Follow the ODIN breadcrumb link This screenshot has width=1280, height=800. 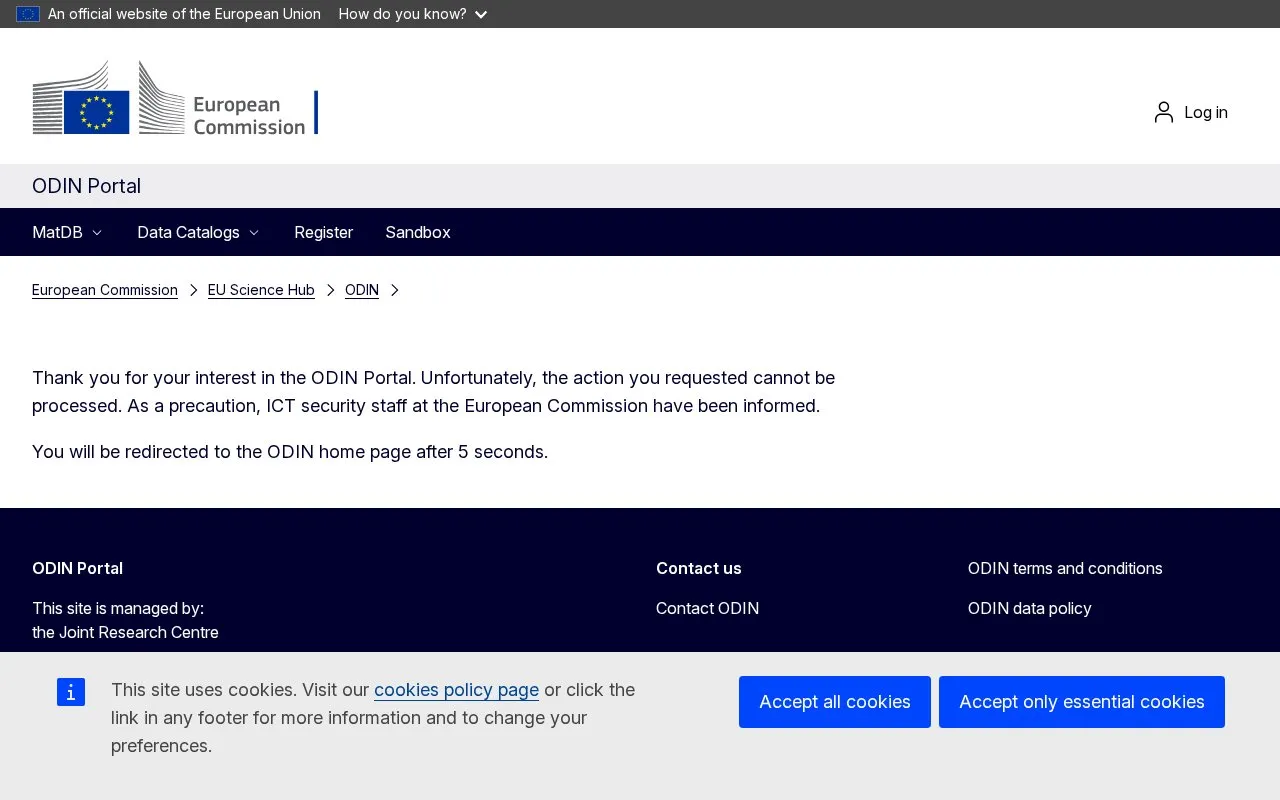point(362,290)
